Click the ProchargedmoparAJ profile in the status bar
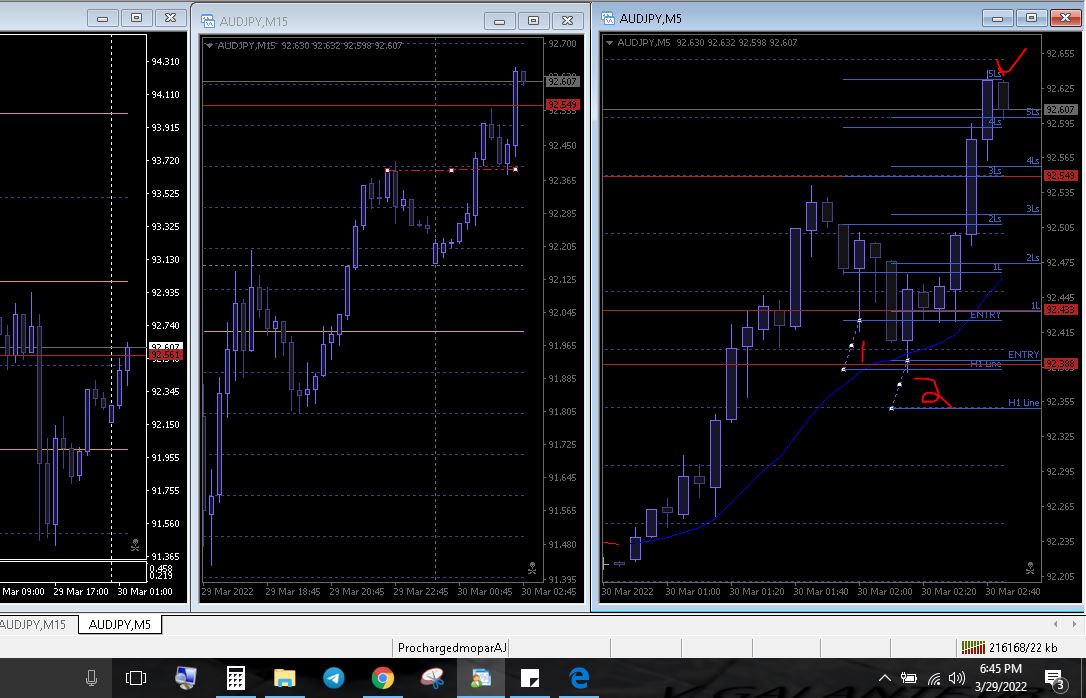This screenshot has width=1086, height=698. (x=452, y=648)
